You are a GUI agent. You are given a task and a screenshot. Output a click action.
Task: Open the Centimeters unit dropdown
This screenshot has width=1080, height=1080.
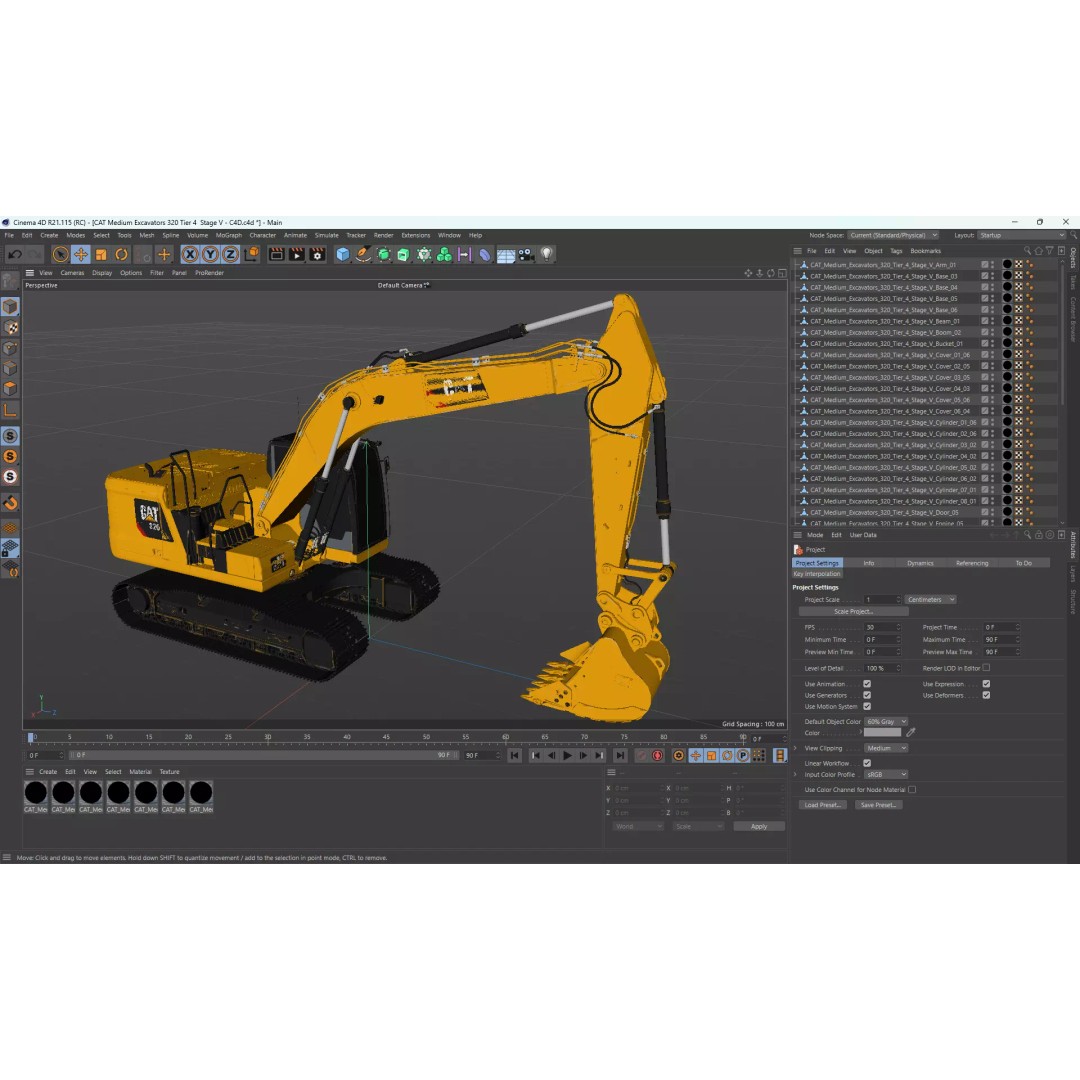[931, 600]
